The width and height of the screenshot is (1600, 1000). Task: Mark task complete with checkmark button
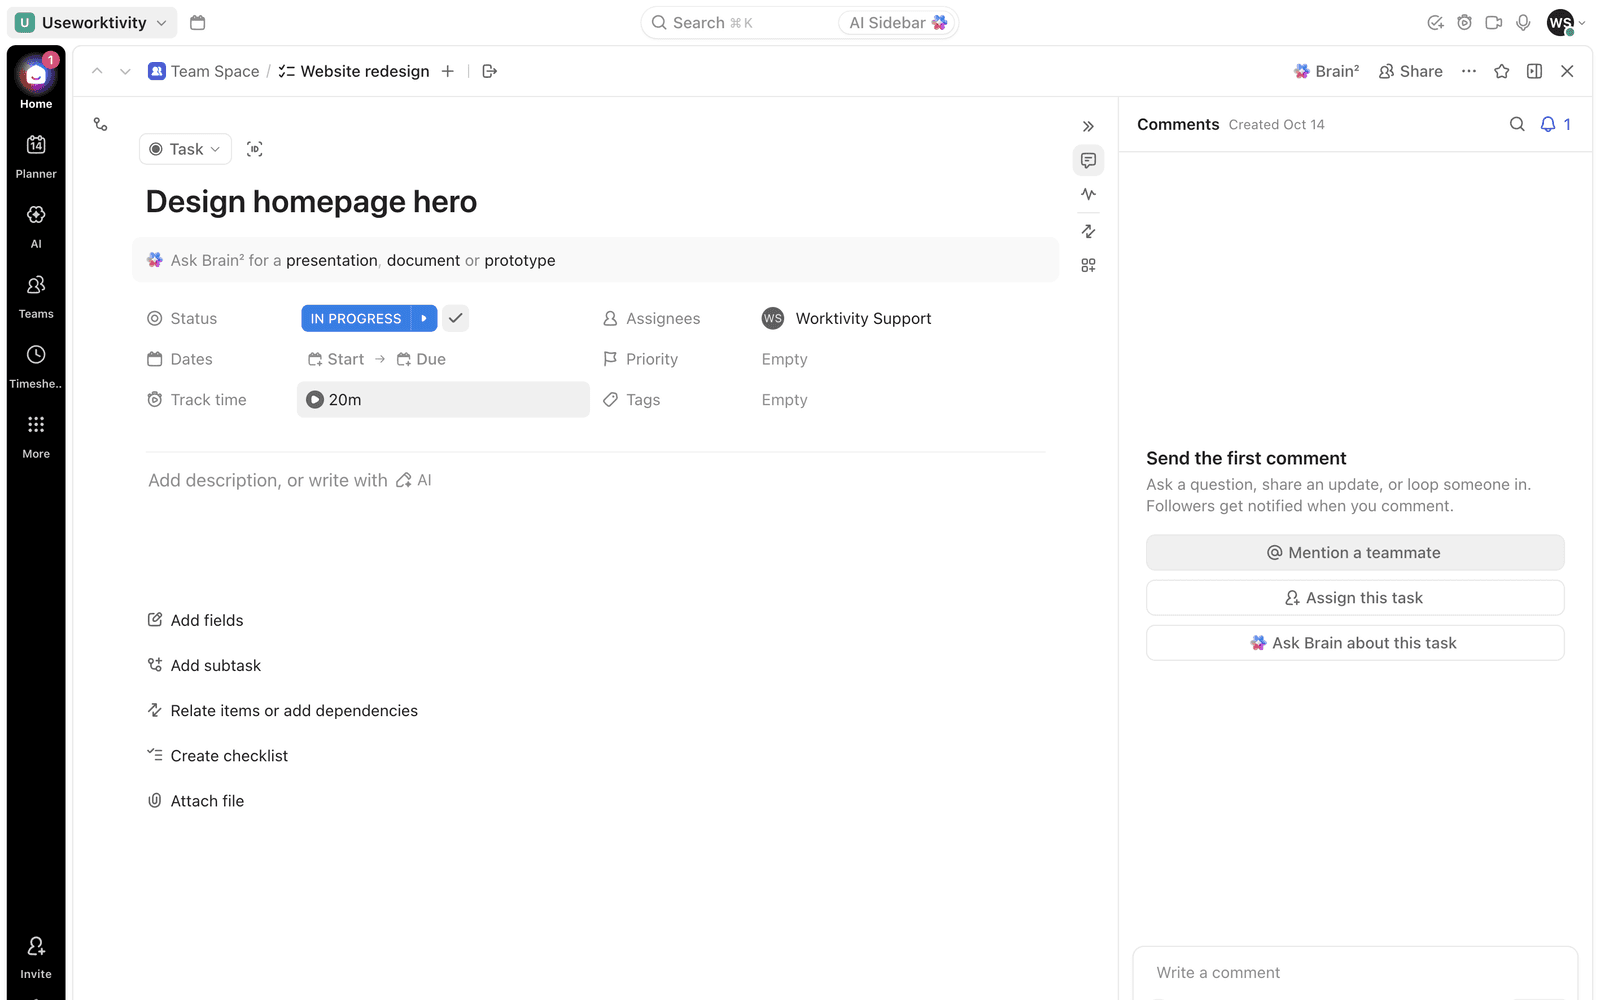[x=456, y=318]
